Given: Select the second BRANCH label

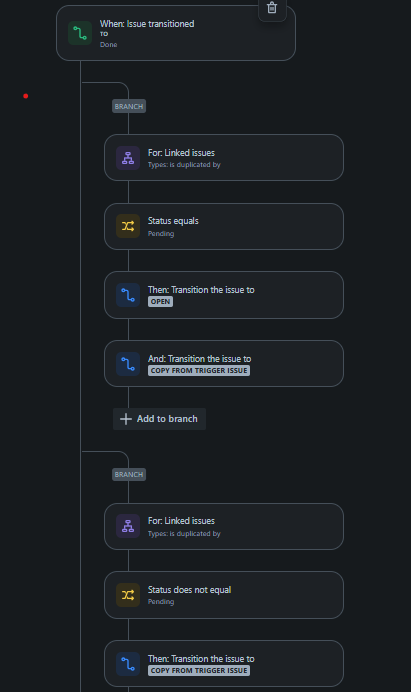Looking at the screenshot, I should 129,474.
